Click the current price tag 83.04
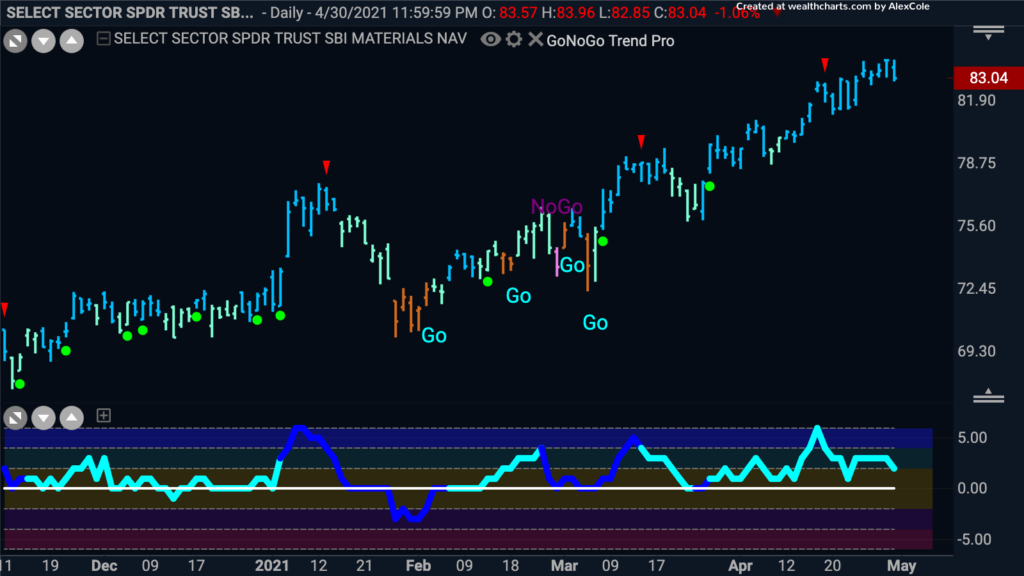 coord(988,78)
